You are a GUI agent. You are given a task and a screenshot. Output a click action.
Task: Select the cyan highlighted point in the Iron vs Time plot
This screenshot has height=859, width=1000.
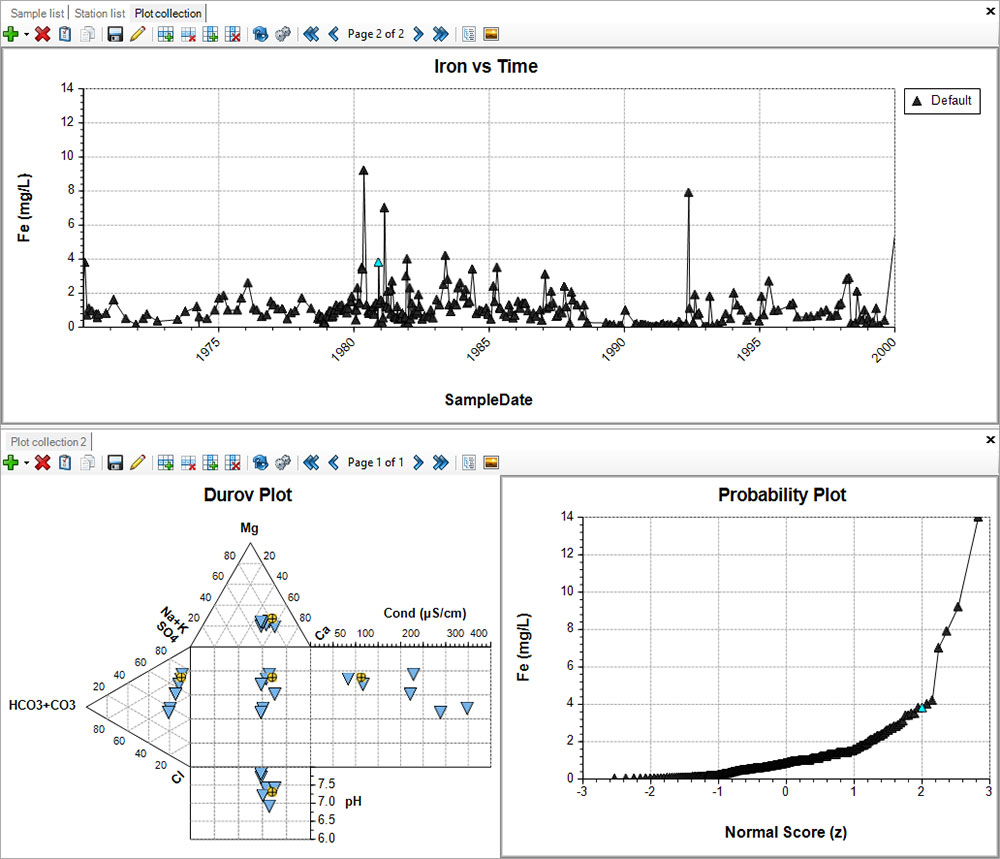point(378,262)
